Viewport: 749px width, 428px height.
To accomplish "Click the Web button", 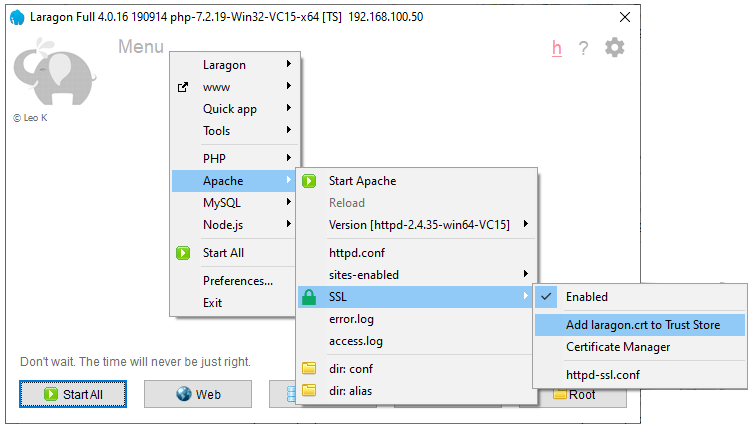I will pos(198,394).
